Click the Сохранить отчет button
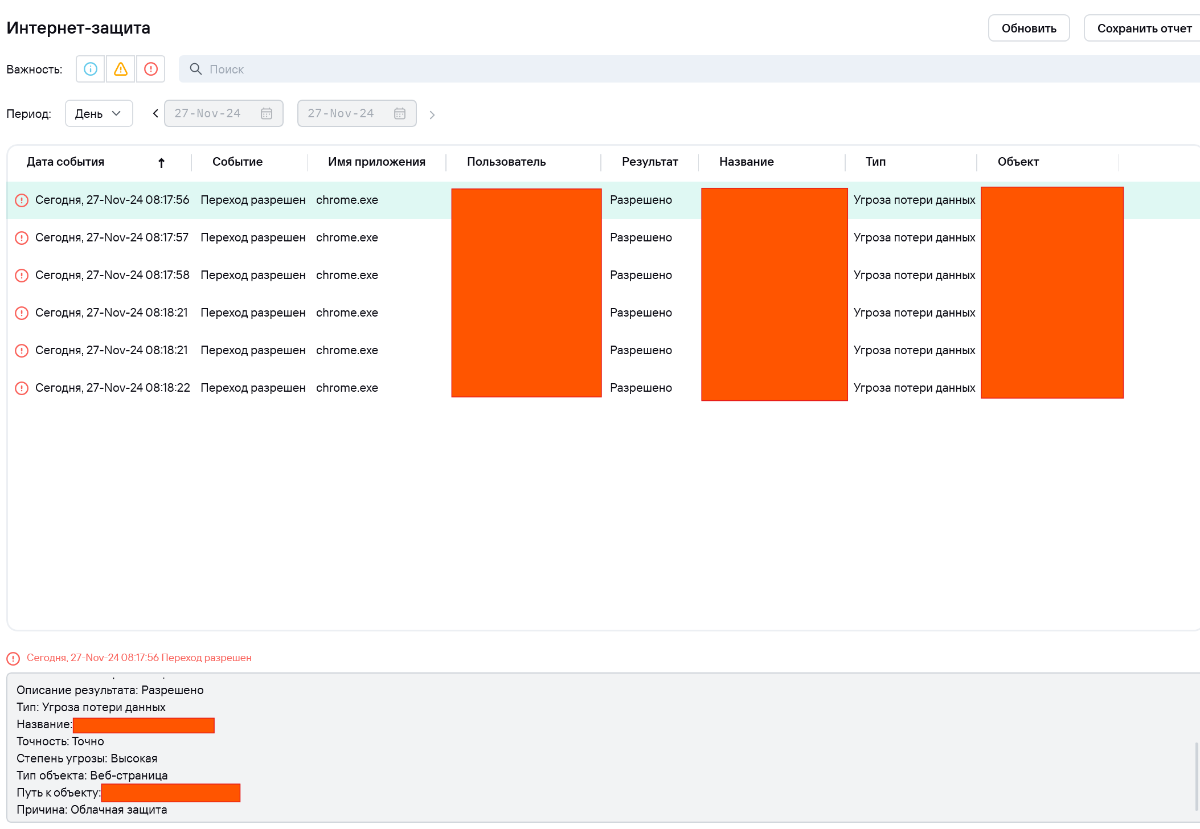The height and width of the screenshot is (829, 1200). 1144,28
